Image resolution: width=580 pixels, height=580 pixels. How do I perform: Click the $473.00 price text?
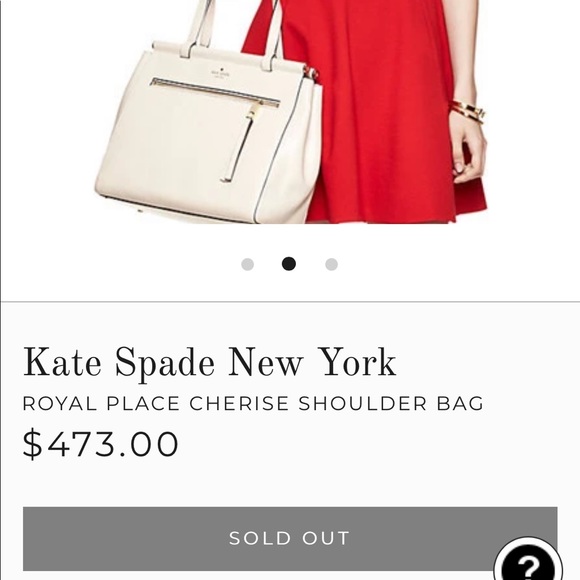tap(101, 444)
